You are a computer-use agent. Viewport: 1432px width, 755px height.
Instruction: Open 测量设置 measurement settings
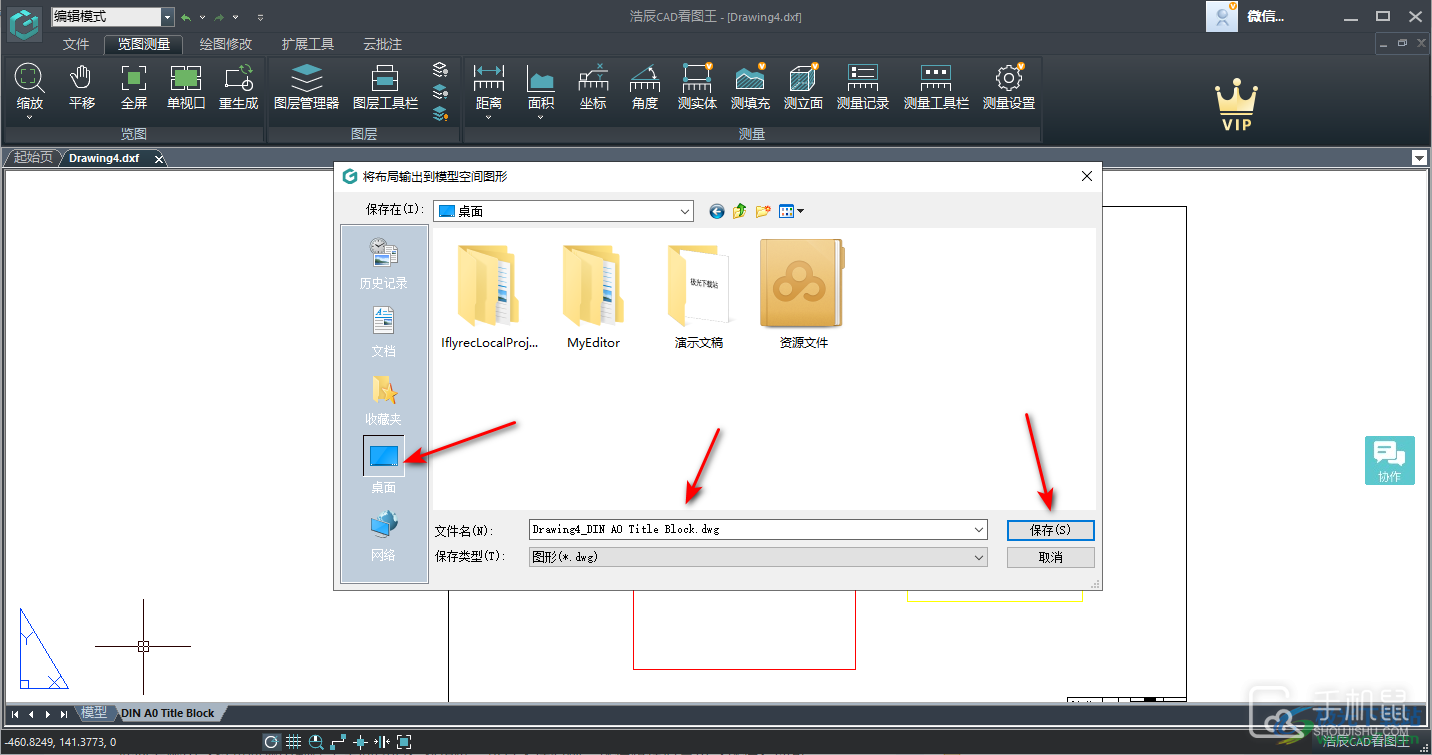pyautogui.click(x=1008, y=88)
